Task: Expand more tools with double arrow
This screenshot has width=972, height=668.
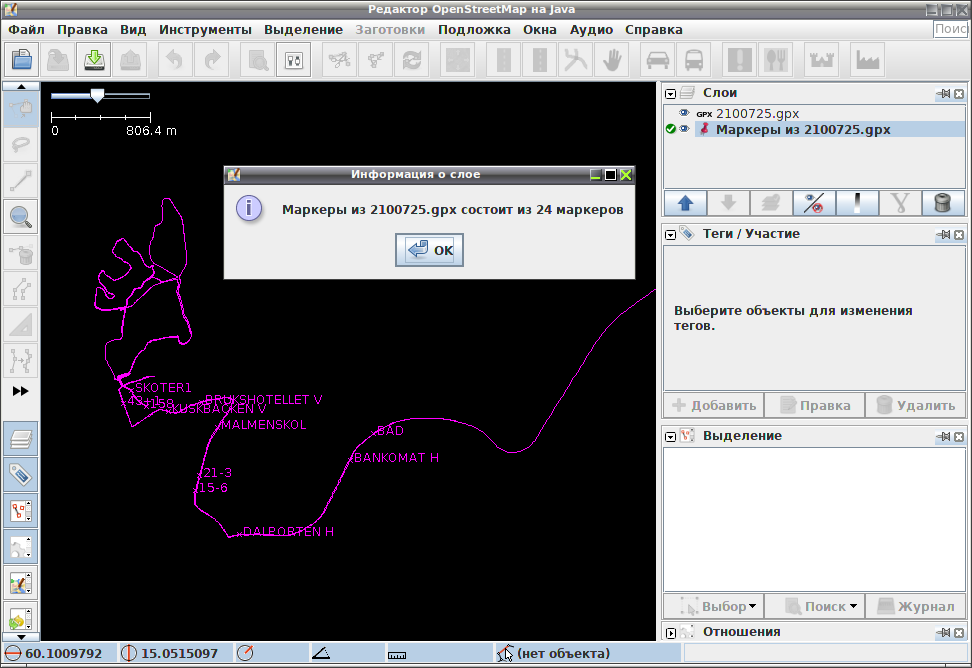Action: click(20, 391)
